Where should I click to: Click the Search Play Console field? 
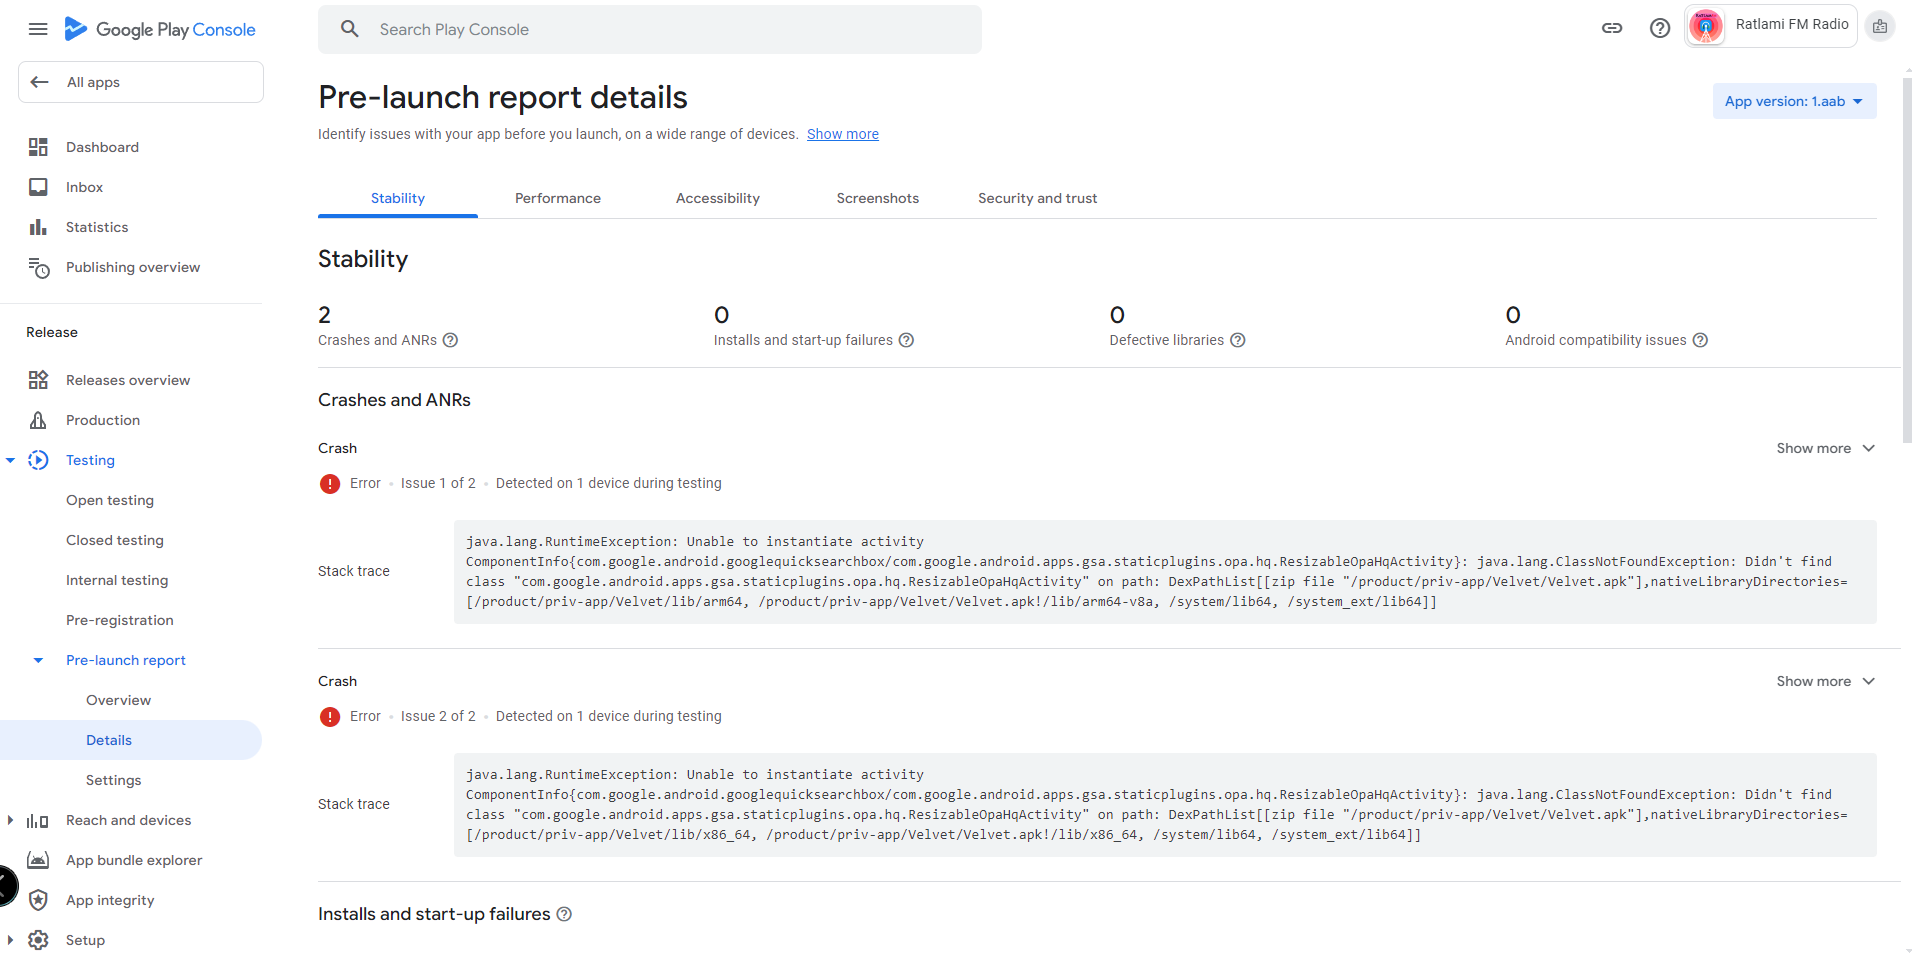(650, 29)
